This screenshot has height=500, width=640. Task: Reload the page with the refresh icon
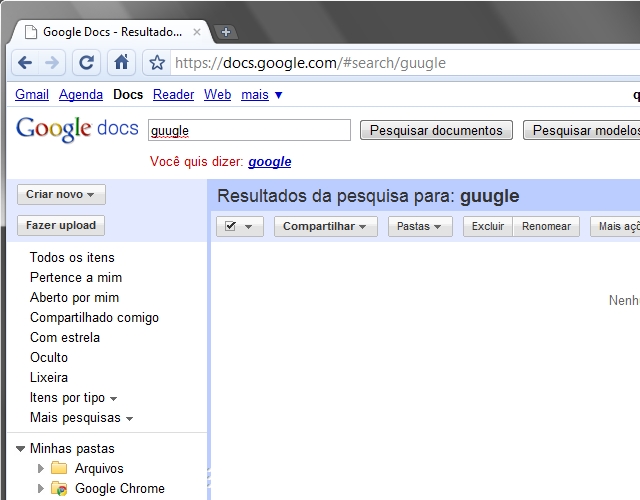87,62
